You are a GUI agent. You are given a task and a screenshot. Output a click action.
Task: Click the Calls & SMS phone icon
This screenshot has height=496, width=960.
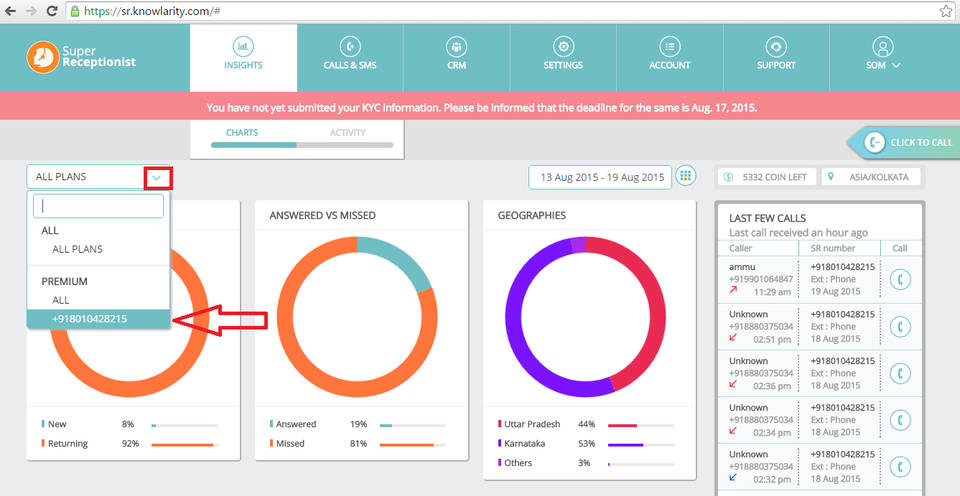click(x=350, y=47)
